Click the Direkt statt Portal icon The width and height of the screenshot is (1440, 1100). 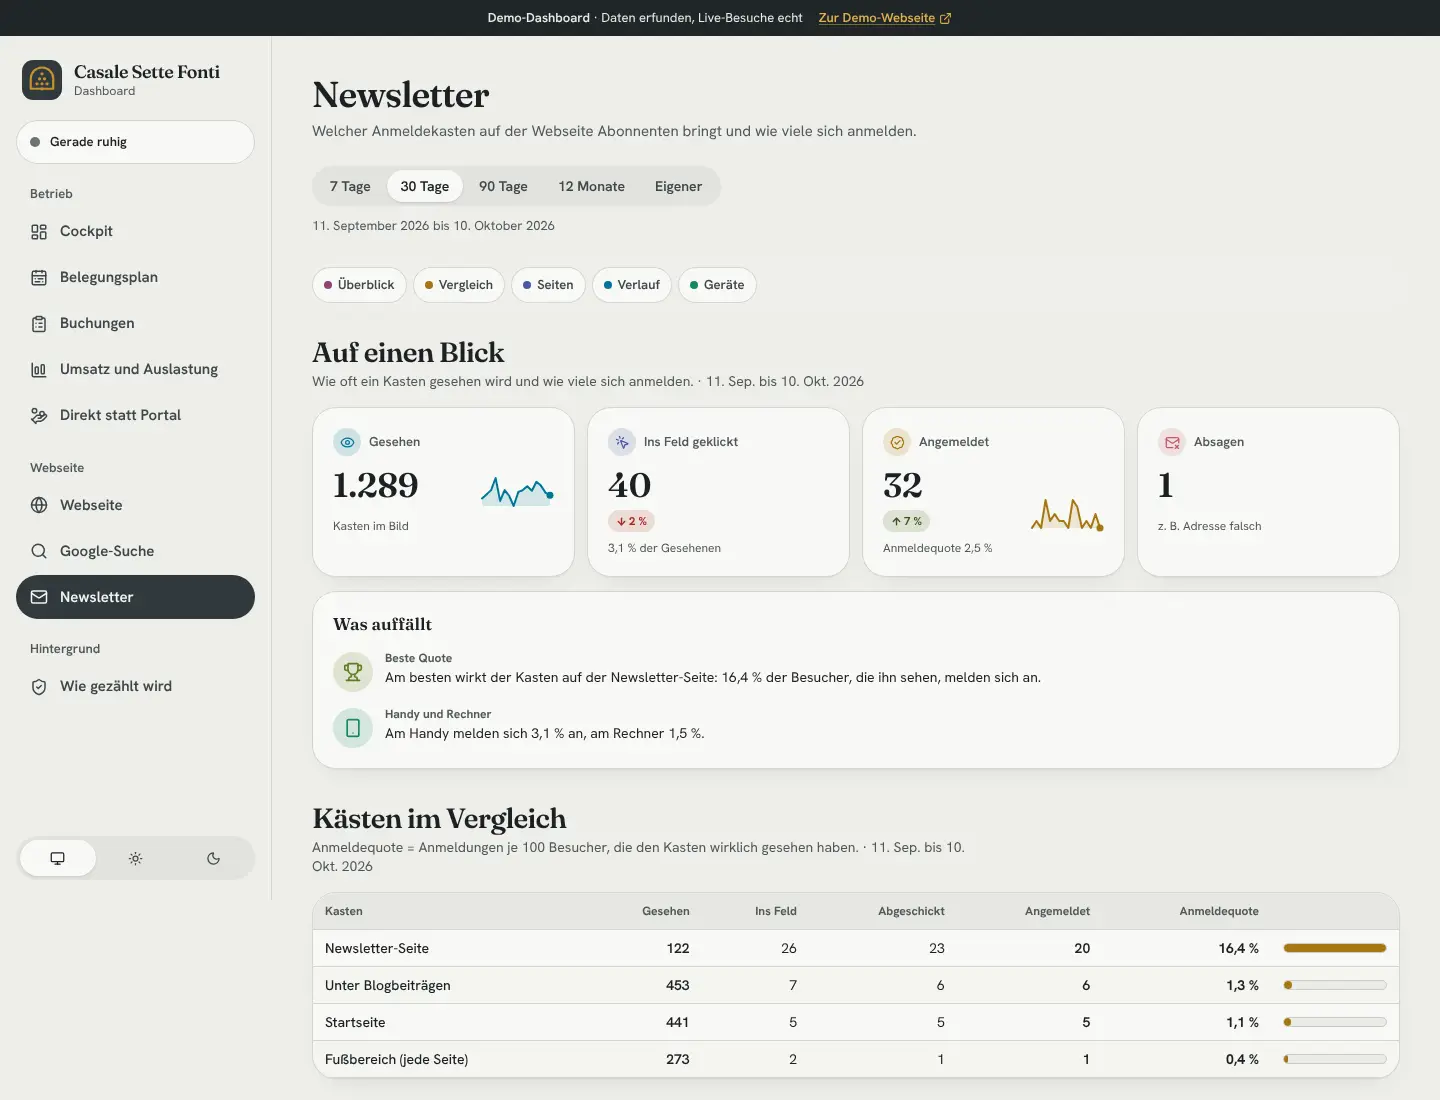pyautogui.click(x=39, y=416)
